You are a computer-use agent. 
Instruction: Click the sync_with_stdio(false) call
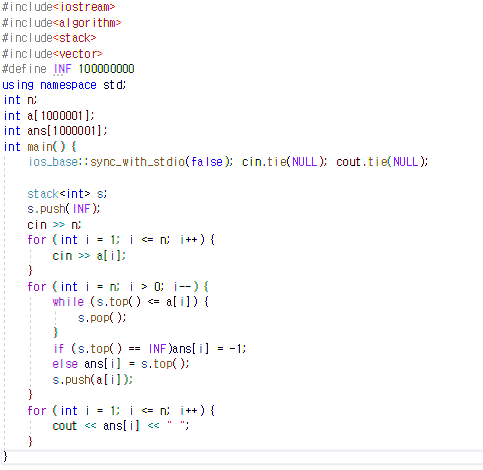162,162
